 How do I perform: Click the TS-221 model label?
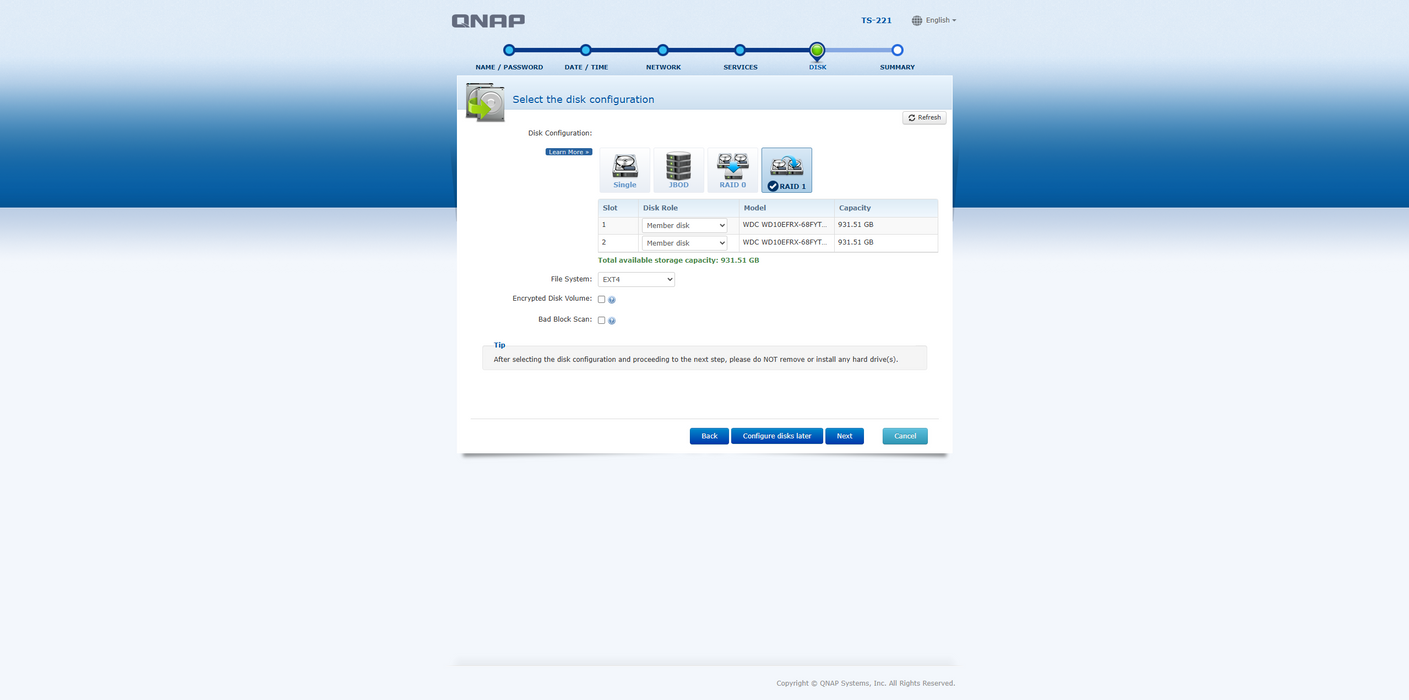tap(877, 20)
